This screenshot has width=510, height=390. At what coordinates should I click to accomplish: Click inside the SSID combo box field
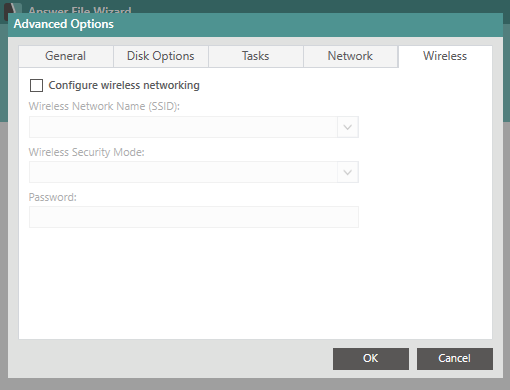click(183, 127)
